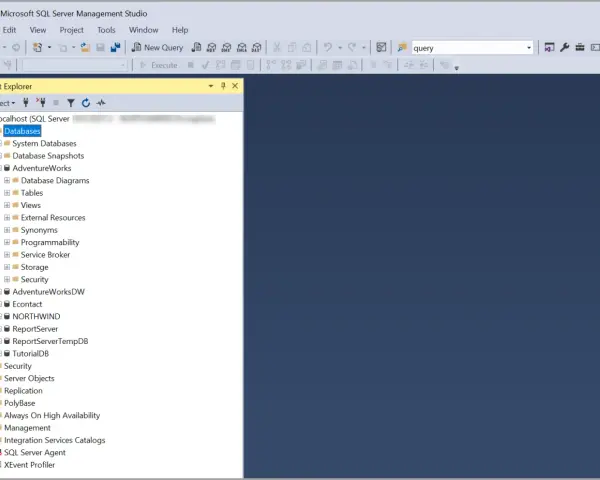Select the Integration Services Catalogs node
The height and width of the screenshot is (480, 600).
[55, 440]
